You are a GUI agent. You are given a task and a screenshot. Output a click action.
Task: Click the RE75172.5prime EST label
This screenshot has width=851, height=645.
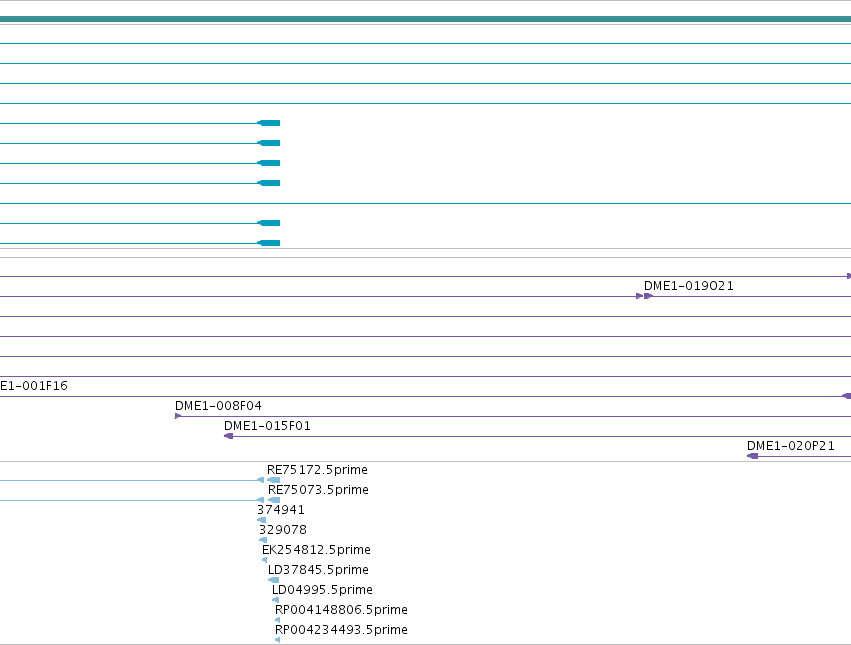pyautogui.click(x=317, y=470)
